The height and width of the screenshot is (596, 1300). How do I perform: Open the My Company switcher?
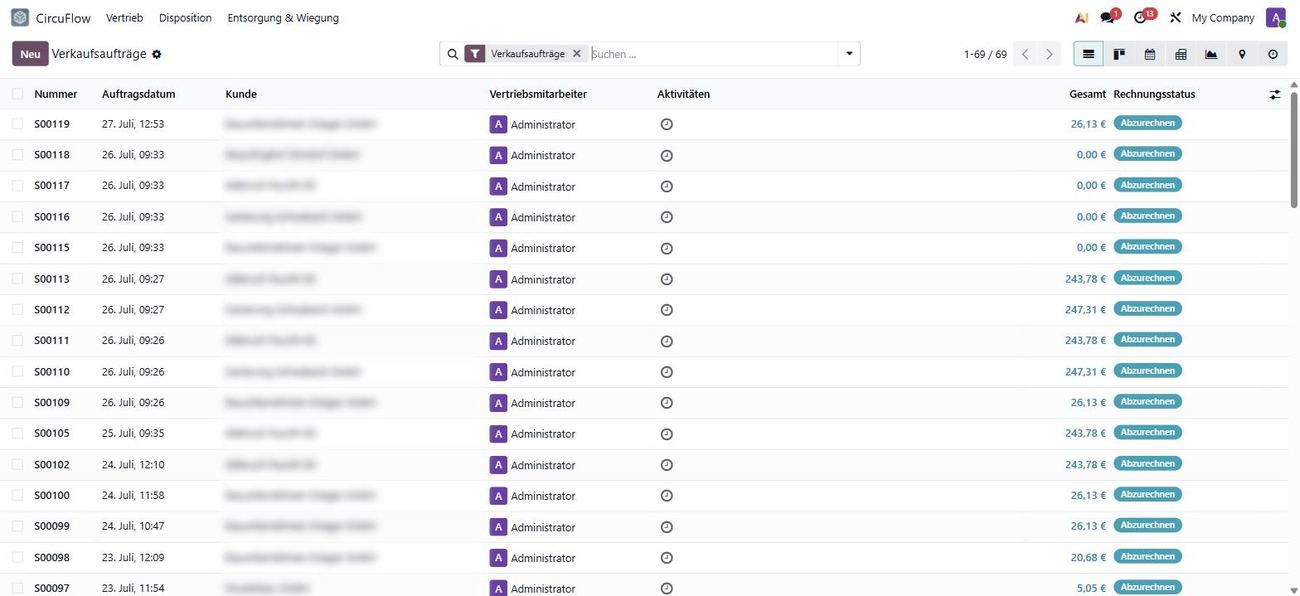tap(1223, 18)
